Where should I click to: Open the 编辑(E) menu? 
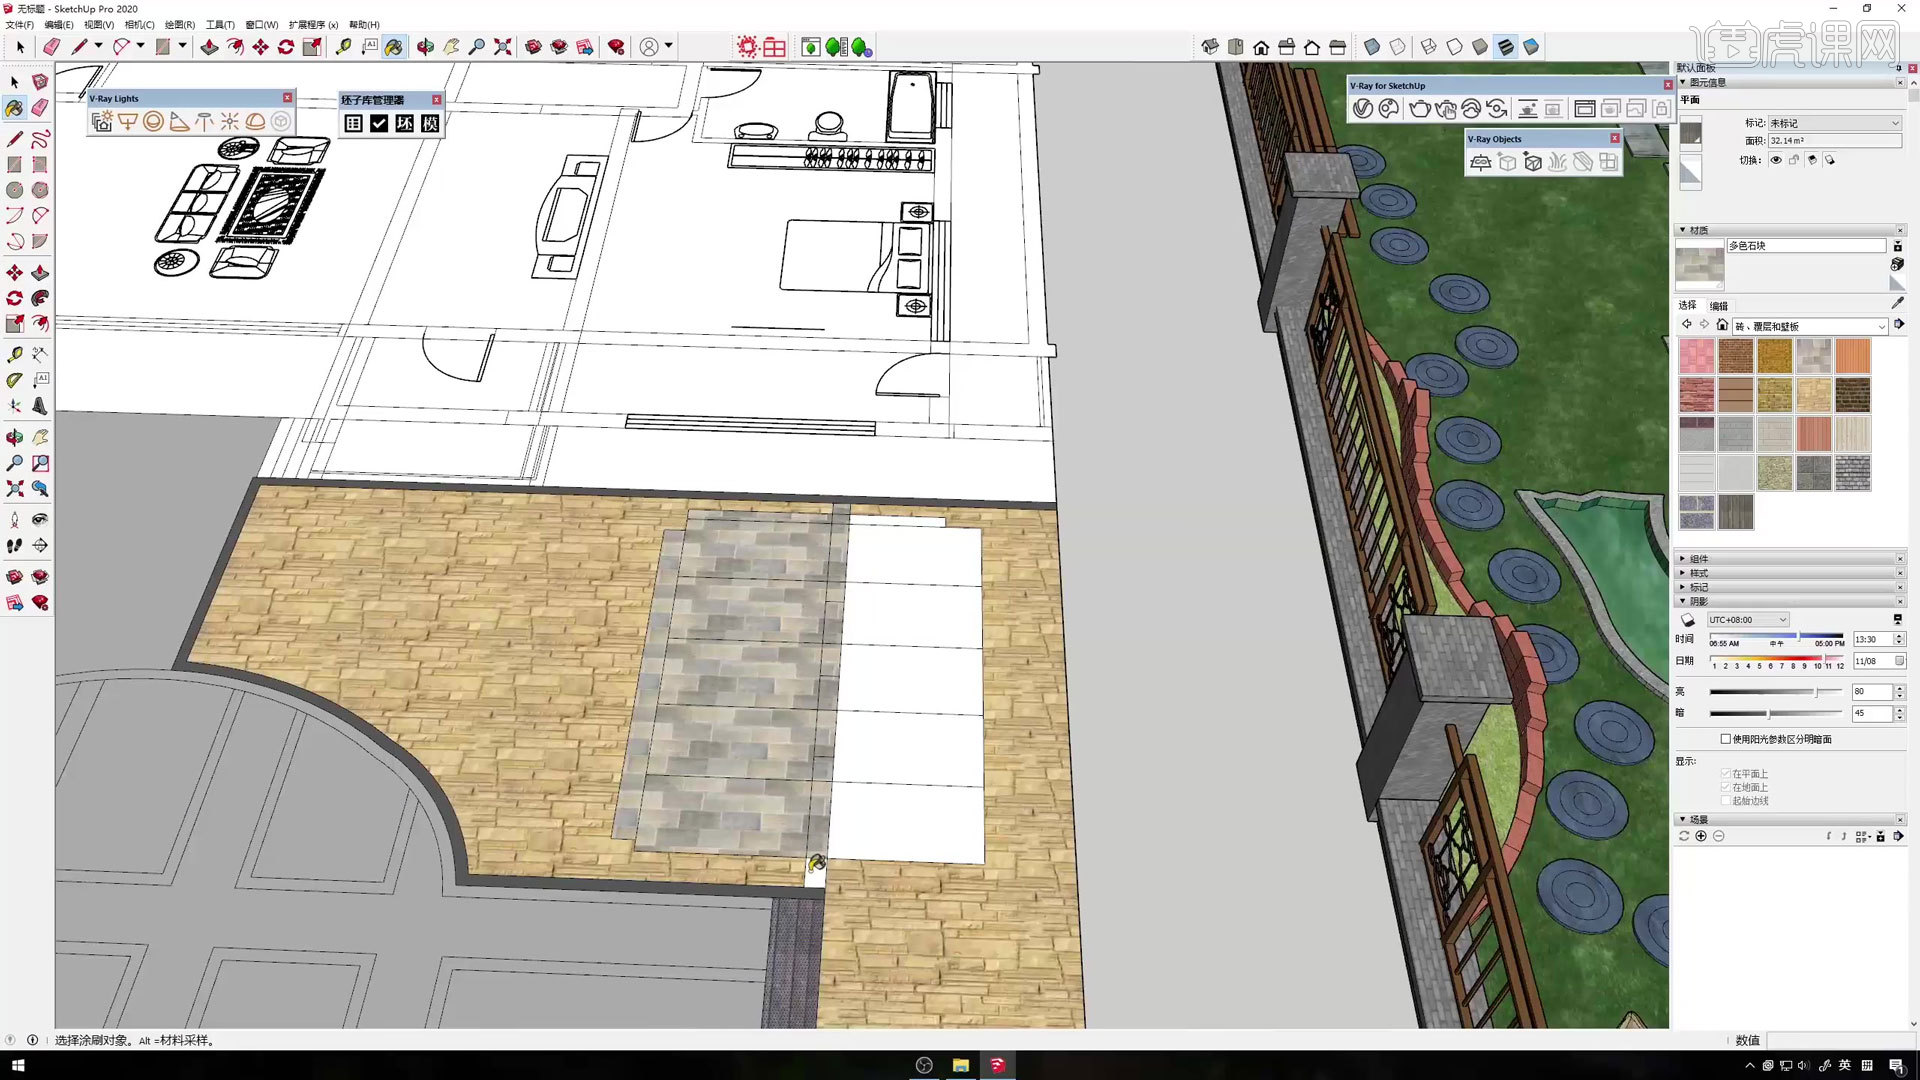pos(59,25)
